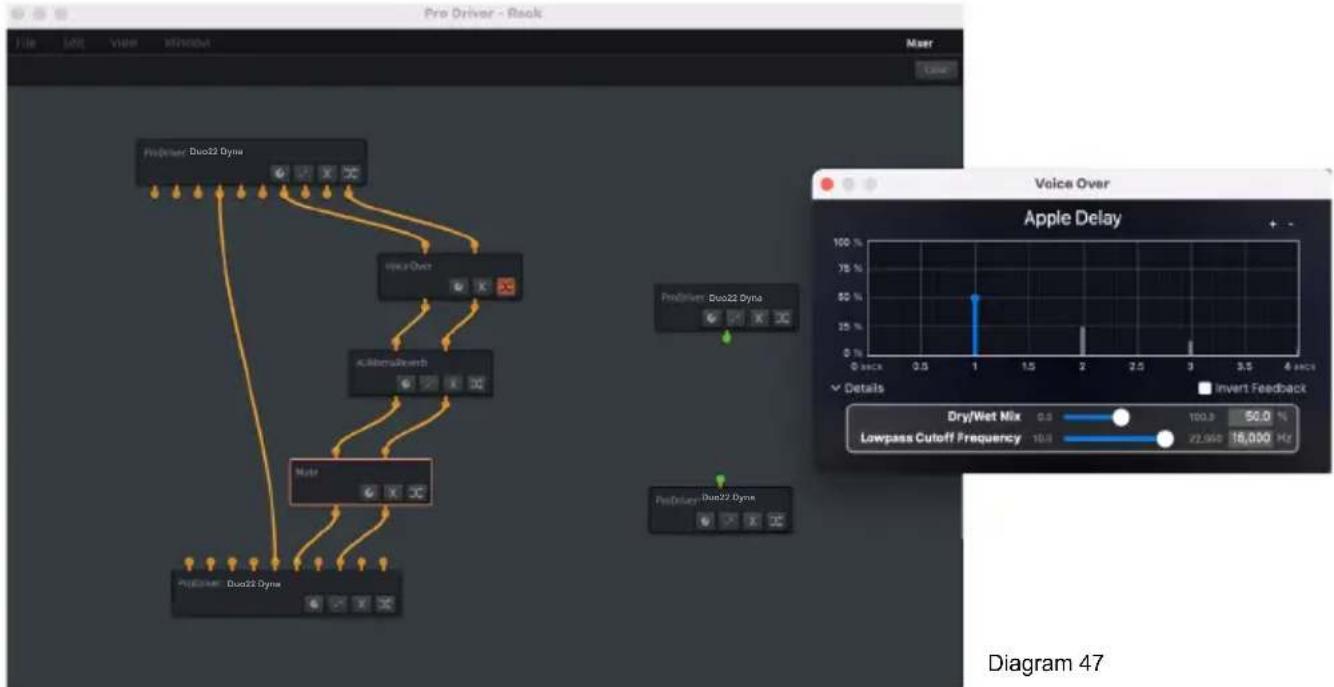1334x687 pixels.
Task: Click X icon on top Duo22 Dyna node
Action: 328,173
